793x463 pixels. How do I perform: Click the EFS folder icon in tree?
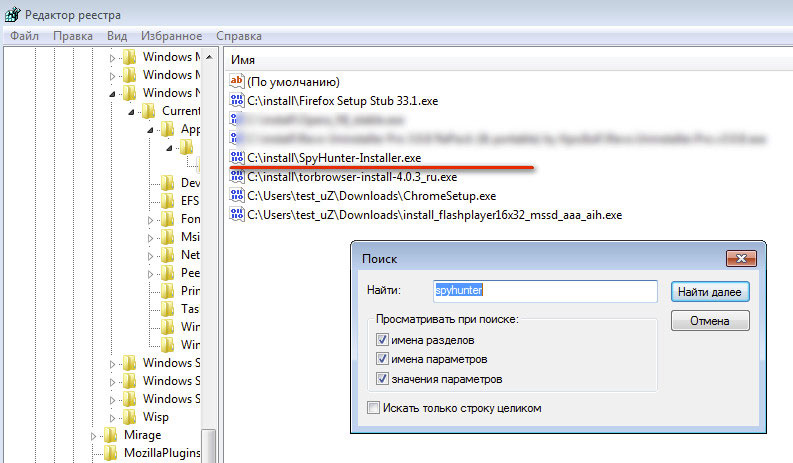(167, 201)
